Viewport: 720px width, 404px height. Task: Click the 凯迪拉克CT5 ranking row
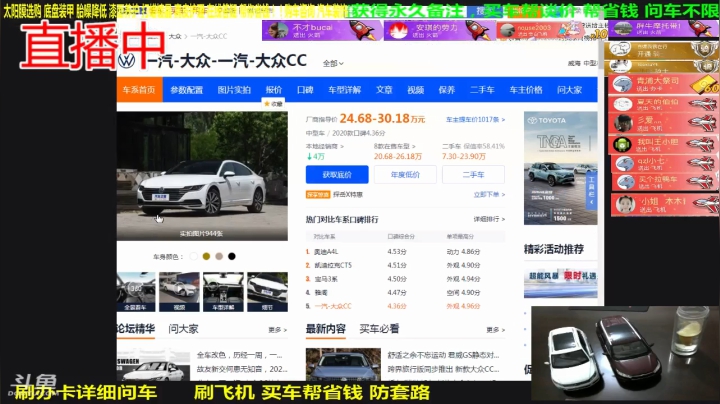(x=405, y=265)
